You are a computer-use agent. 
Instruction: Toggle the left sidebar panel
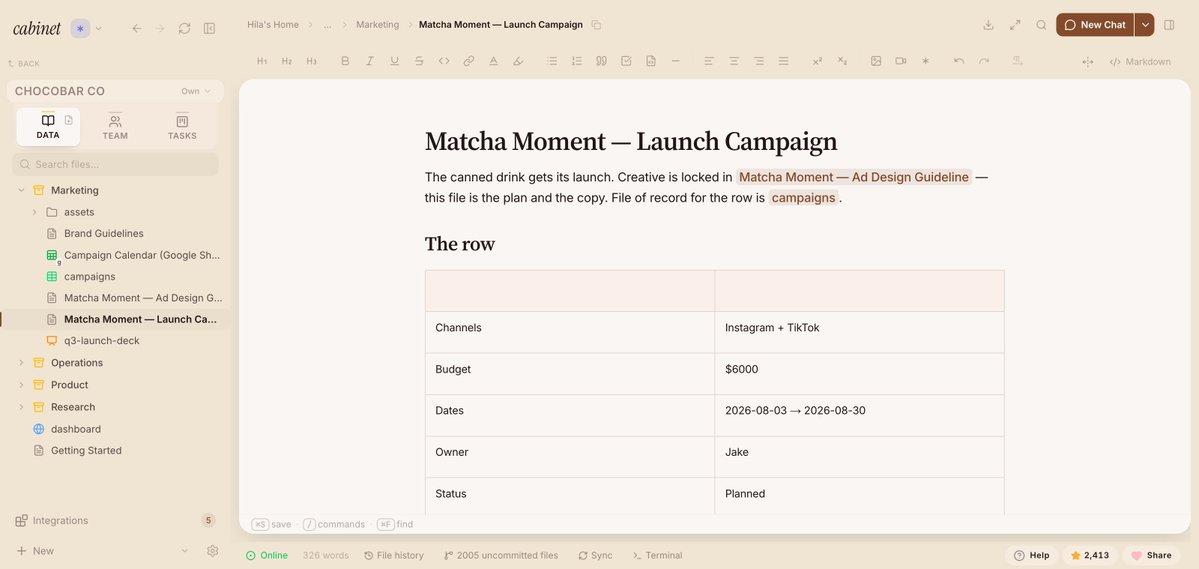[x=209, y=28]
